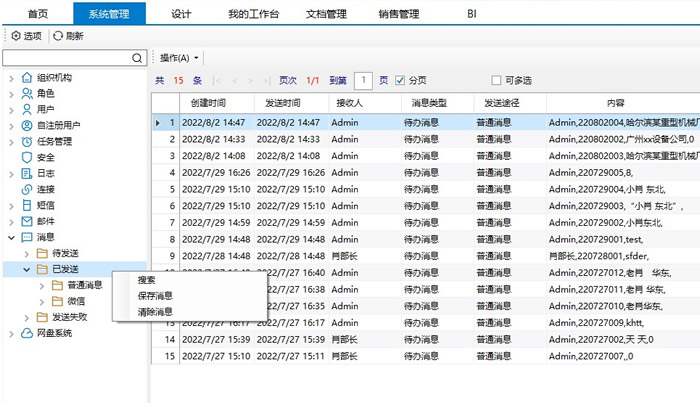
Task: Choose 保存消息 from context menu
Action: coord(155,296)
